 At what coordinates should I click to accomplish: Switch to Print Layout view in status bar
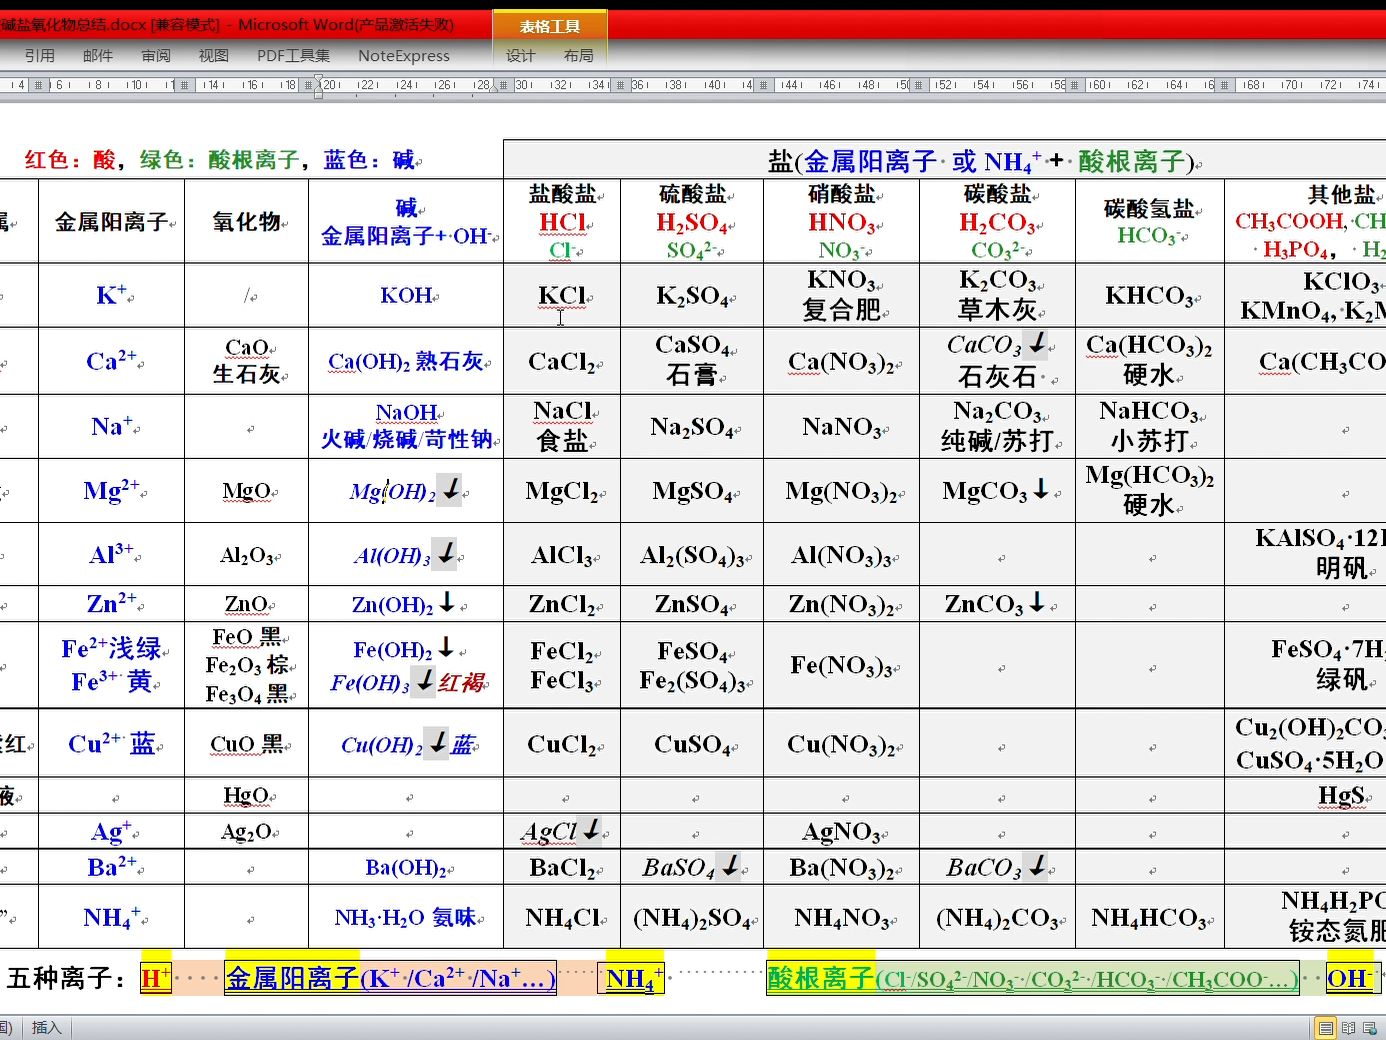pos(1325,1028)
